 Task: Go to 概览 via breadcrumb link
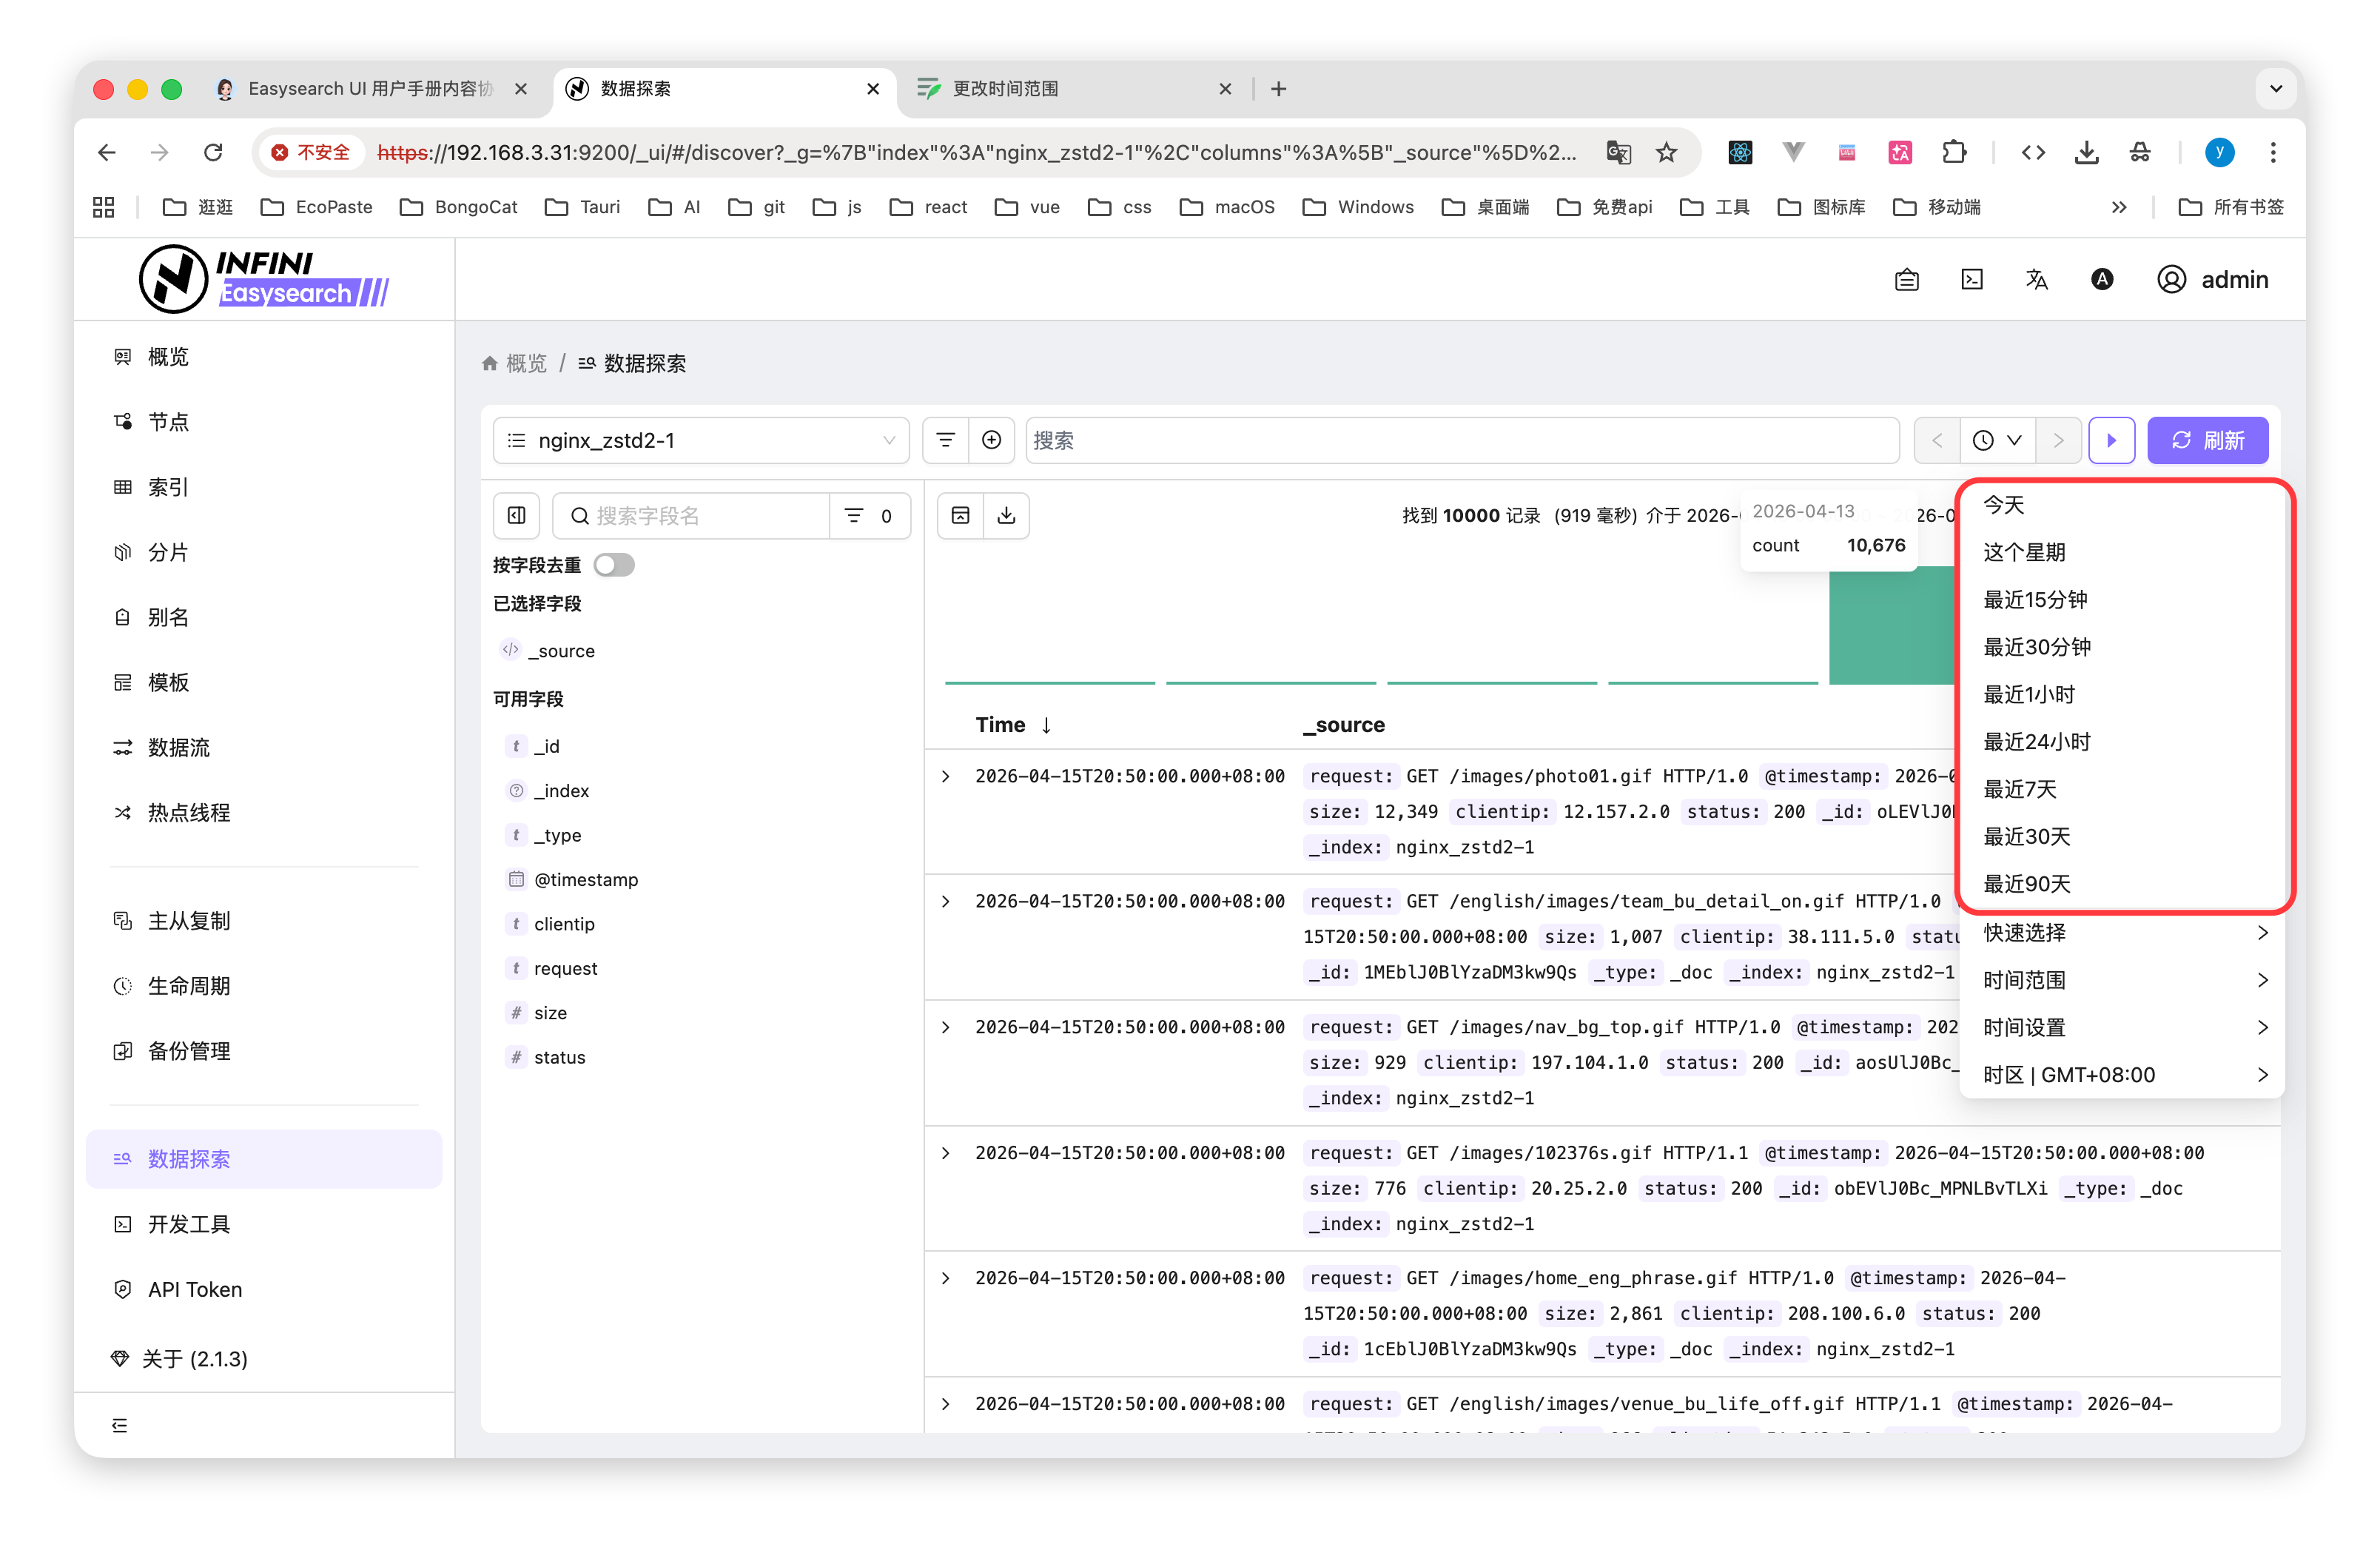point(526,364)
